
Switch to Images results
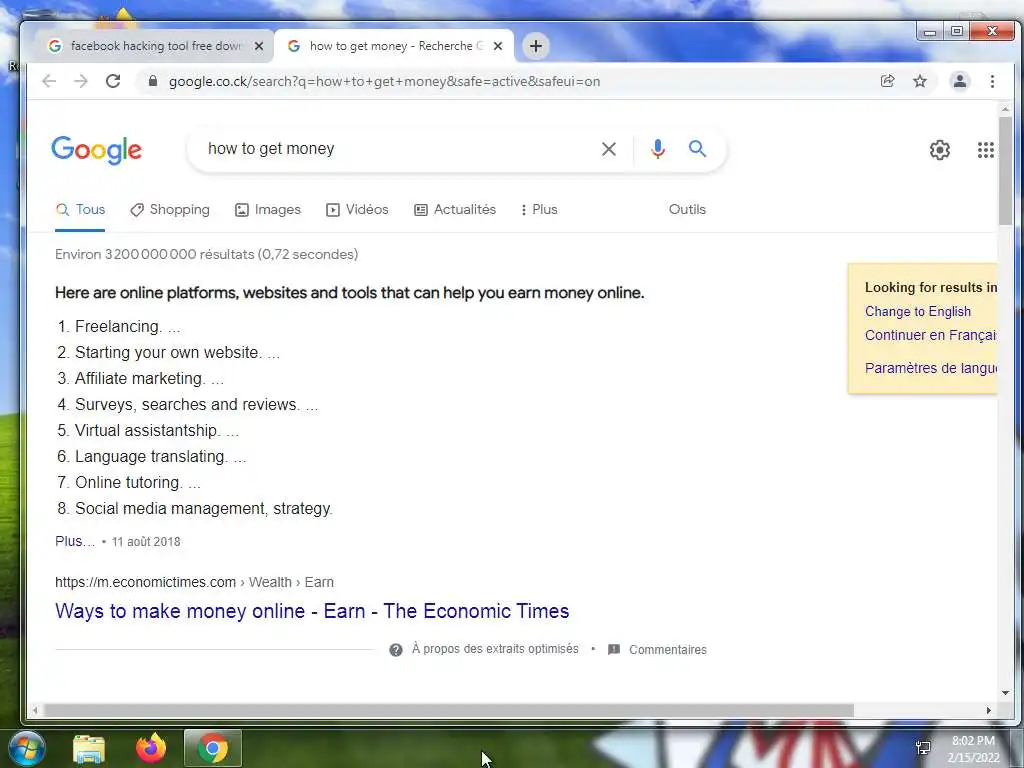click(268, 210)
